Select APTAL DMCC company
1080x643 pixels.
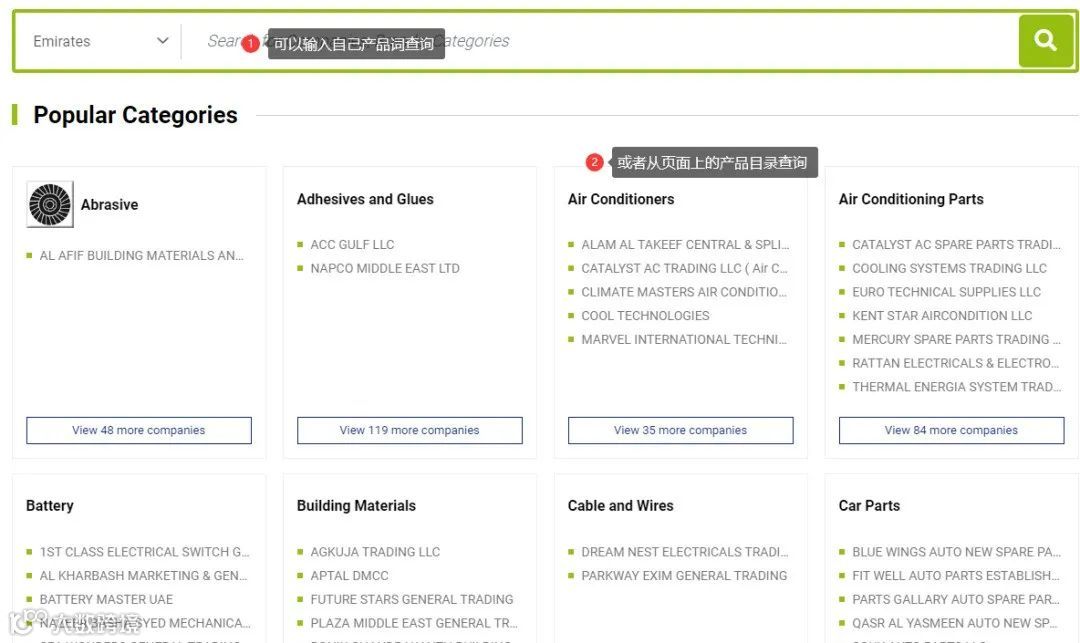click(349, 576)
